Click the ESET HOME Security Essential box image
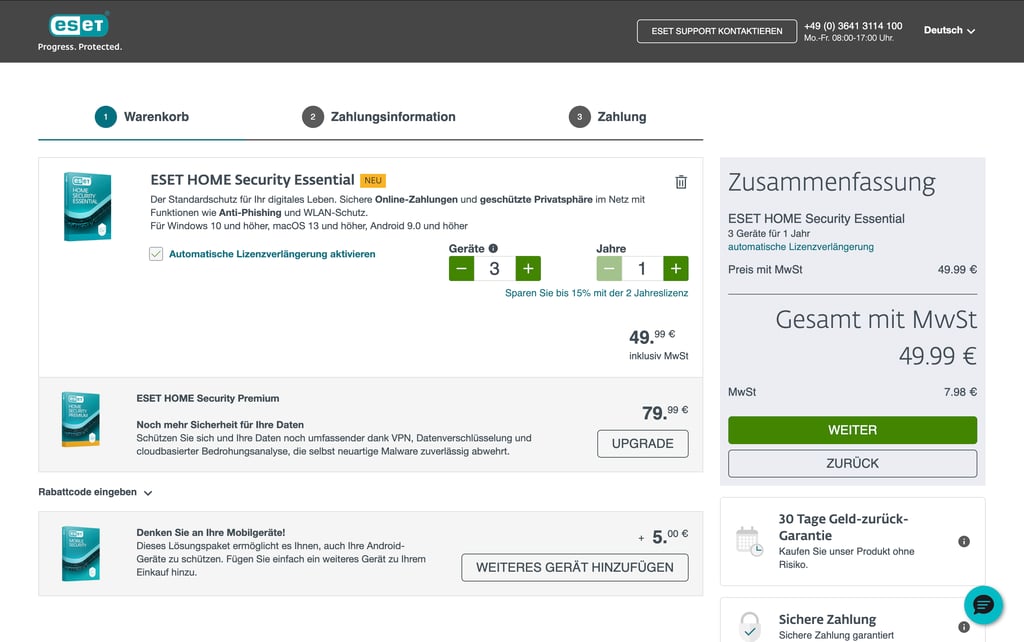Viewport: 1024px width, 642px height. (x=88, y=206)
